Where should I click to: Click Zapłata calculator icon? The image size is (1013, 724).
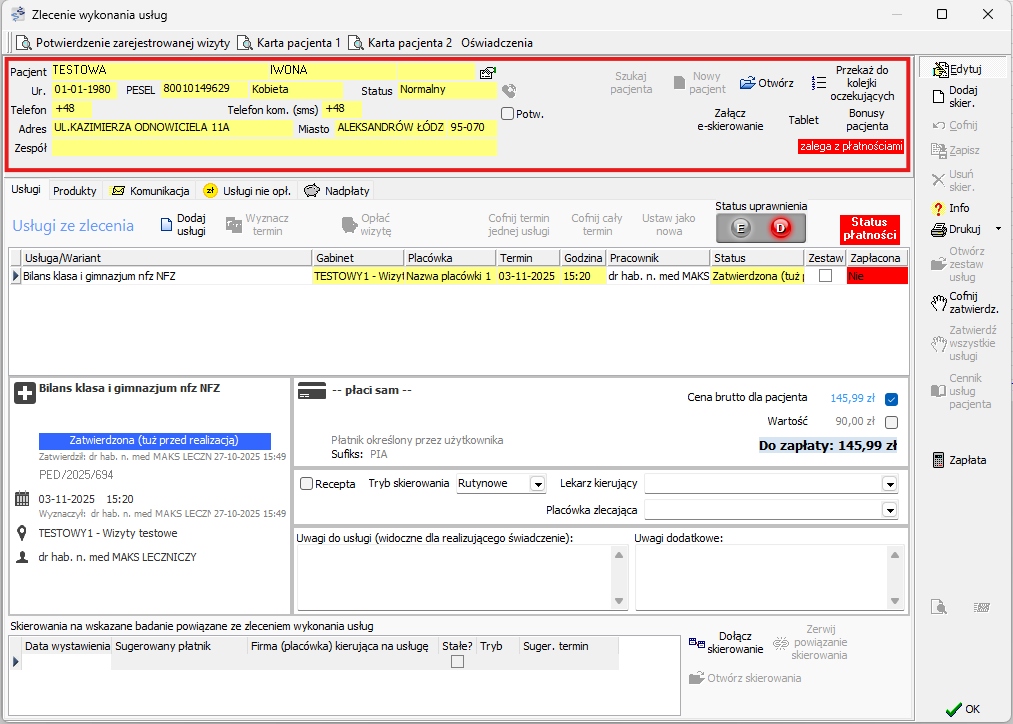coord(938,460)
